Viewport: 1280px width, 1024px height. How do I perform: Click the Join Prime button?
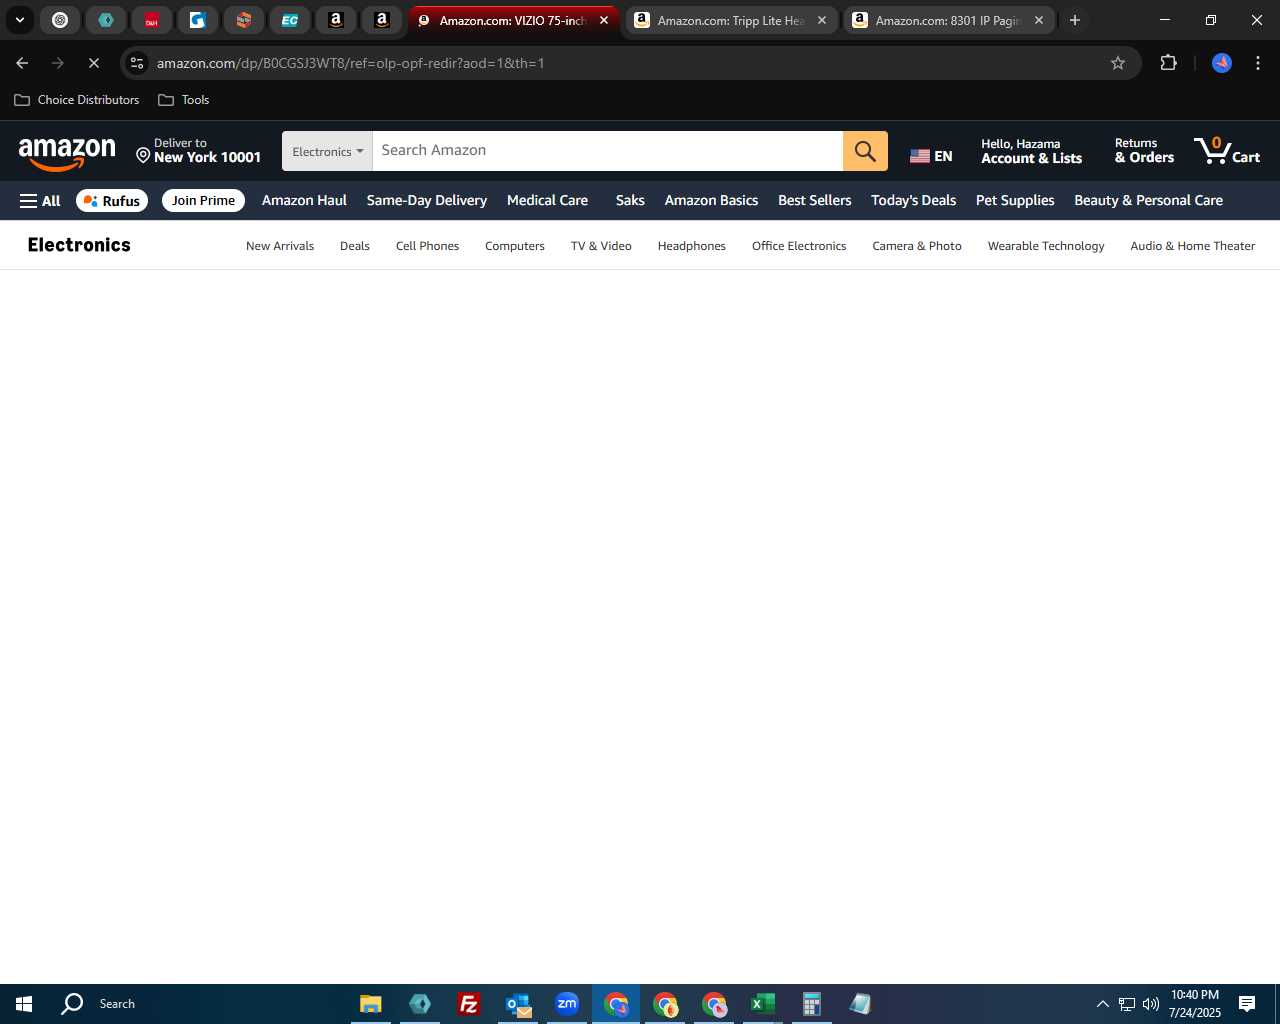tap(203, 201)
